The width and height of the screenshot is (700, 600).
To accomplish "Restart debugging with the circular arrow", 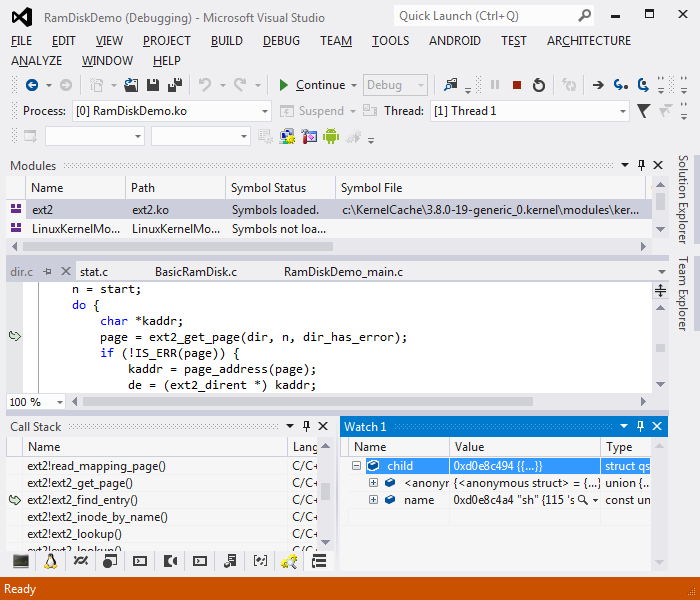I will coord(539,85).
